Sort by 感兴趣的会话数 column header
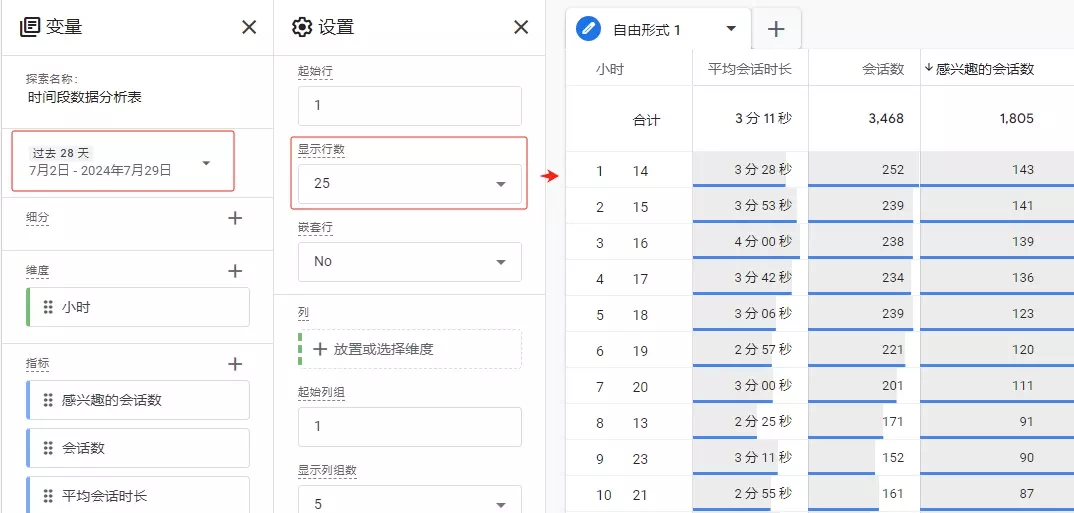1074x513 pixels. tap(984, 68)
